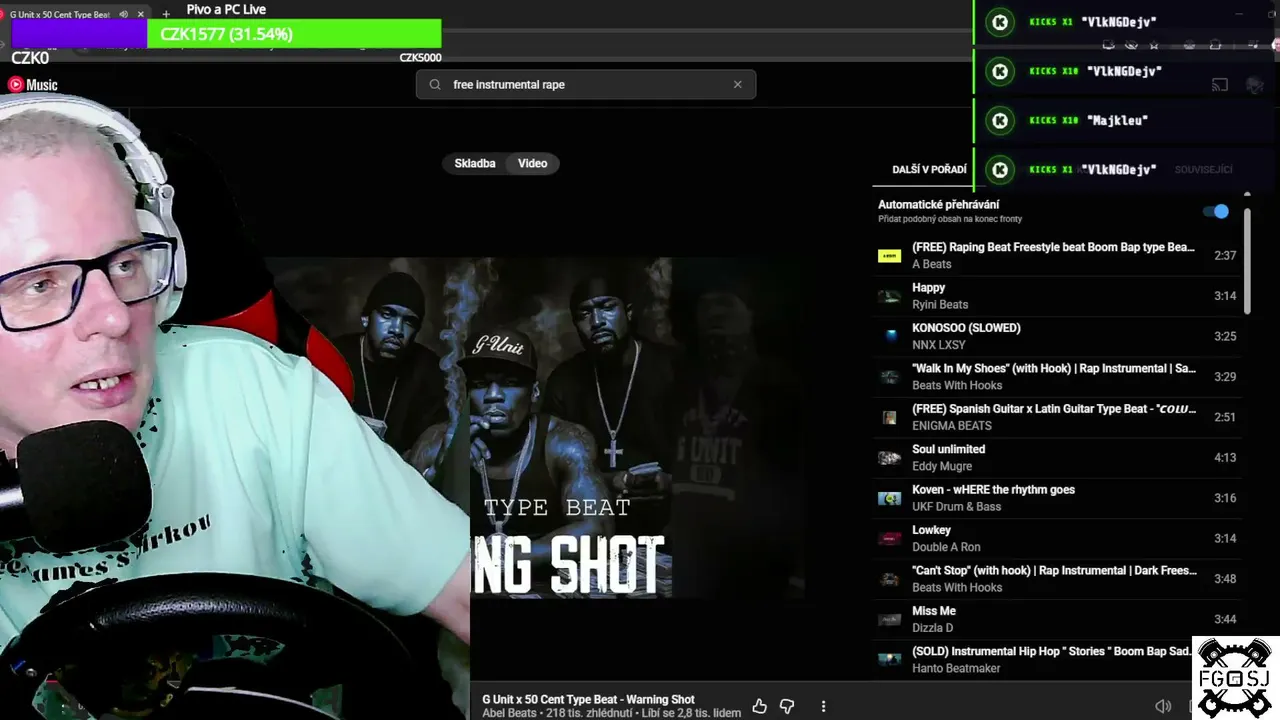Open artist 'NNX LXSY' in queue
The width and height of the screenshot is (1280, 720).
[939, 345]
